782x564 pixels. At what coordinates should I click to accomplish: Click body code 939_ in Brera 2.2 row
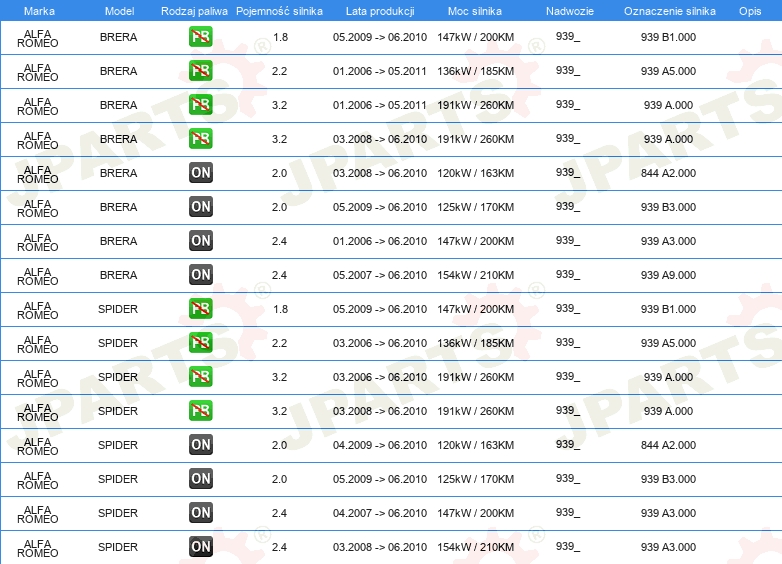click(568, 70)
